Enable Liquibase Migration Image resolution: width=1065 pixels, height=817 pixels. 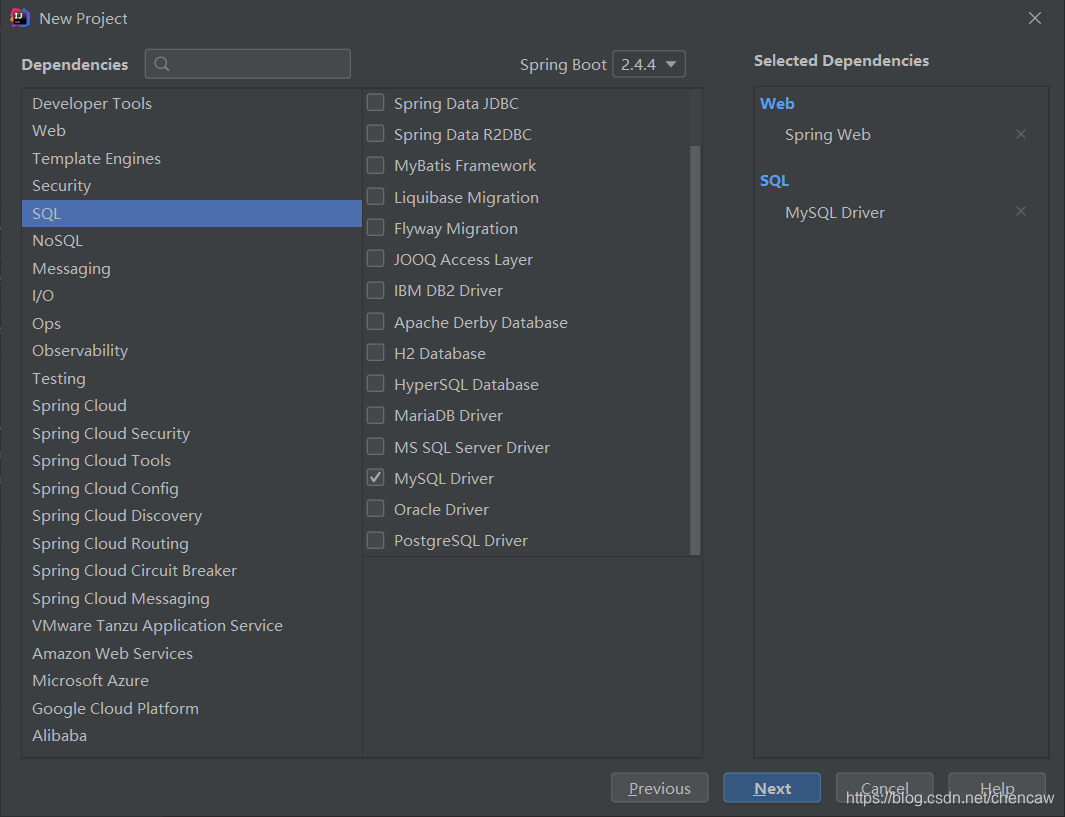(x=376, y=196)
